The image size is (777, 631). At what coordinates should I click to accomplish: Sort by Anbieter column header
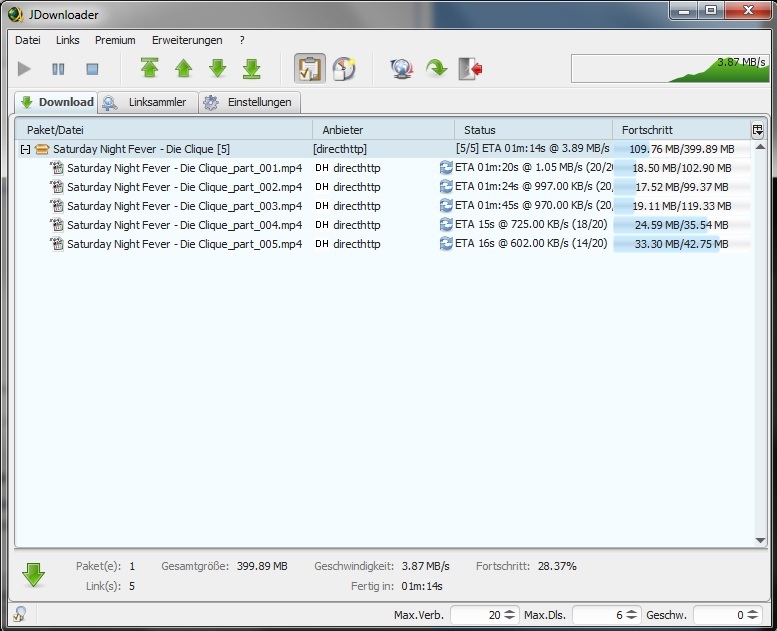[x=383, y=130]
